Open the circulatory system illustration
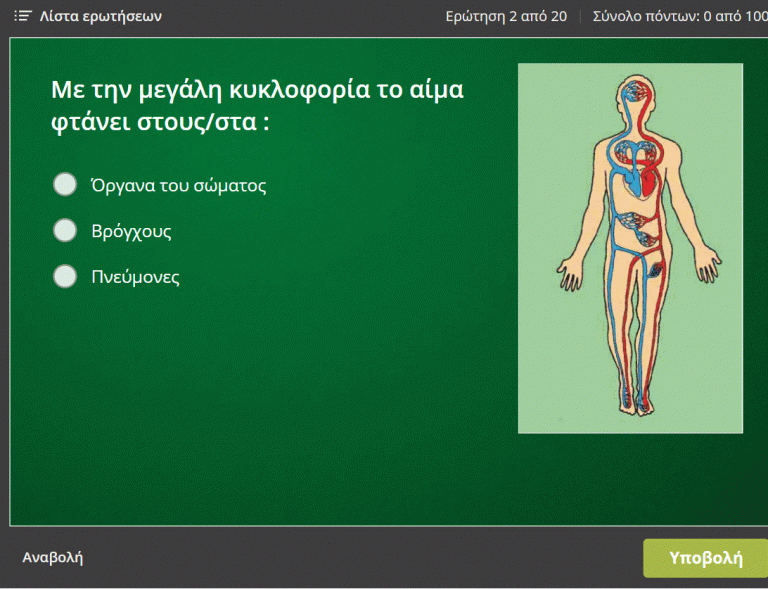This screenshot has width=768, height=589. pyautogui.click(x=630, y=248)
